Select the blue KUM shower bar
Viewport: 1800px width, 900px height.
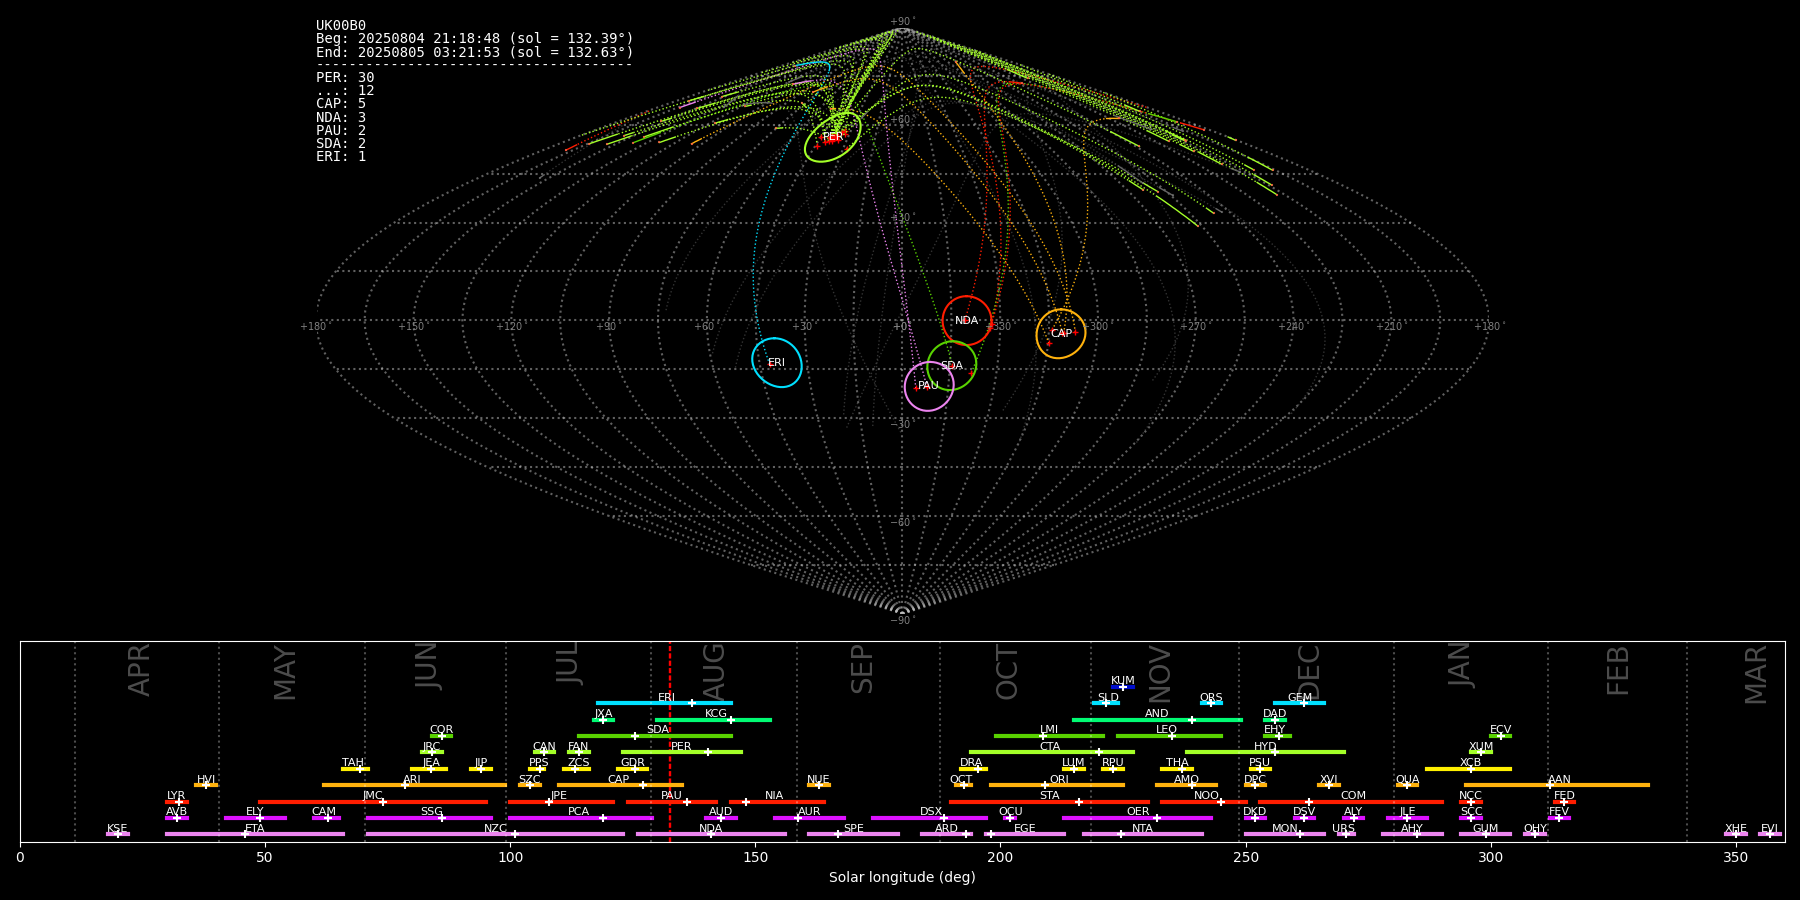(x=1123, y=687)
